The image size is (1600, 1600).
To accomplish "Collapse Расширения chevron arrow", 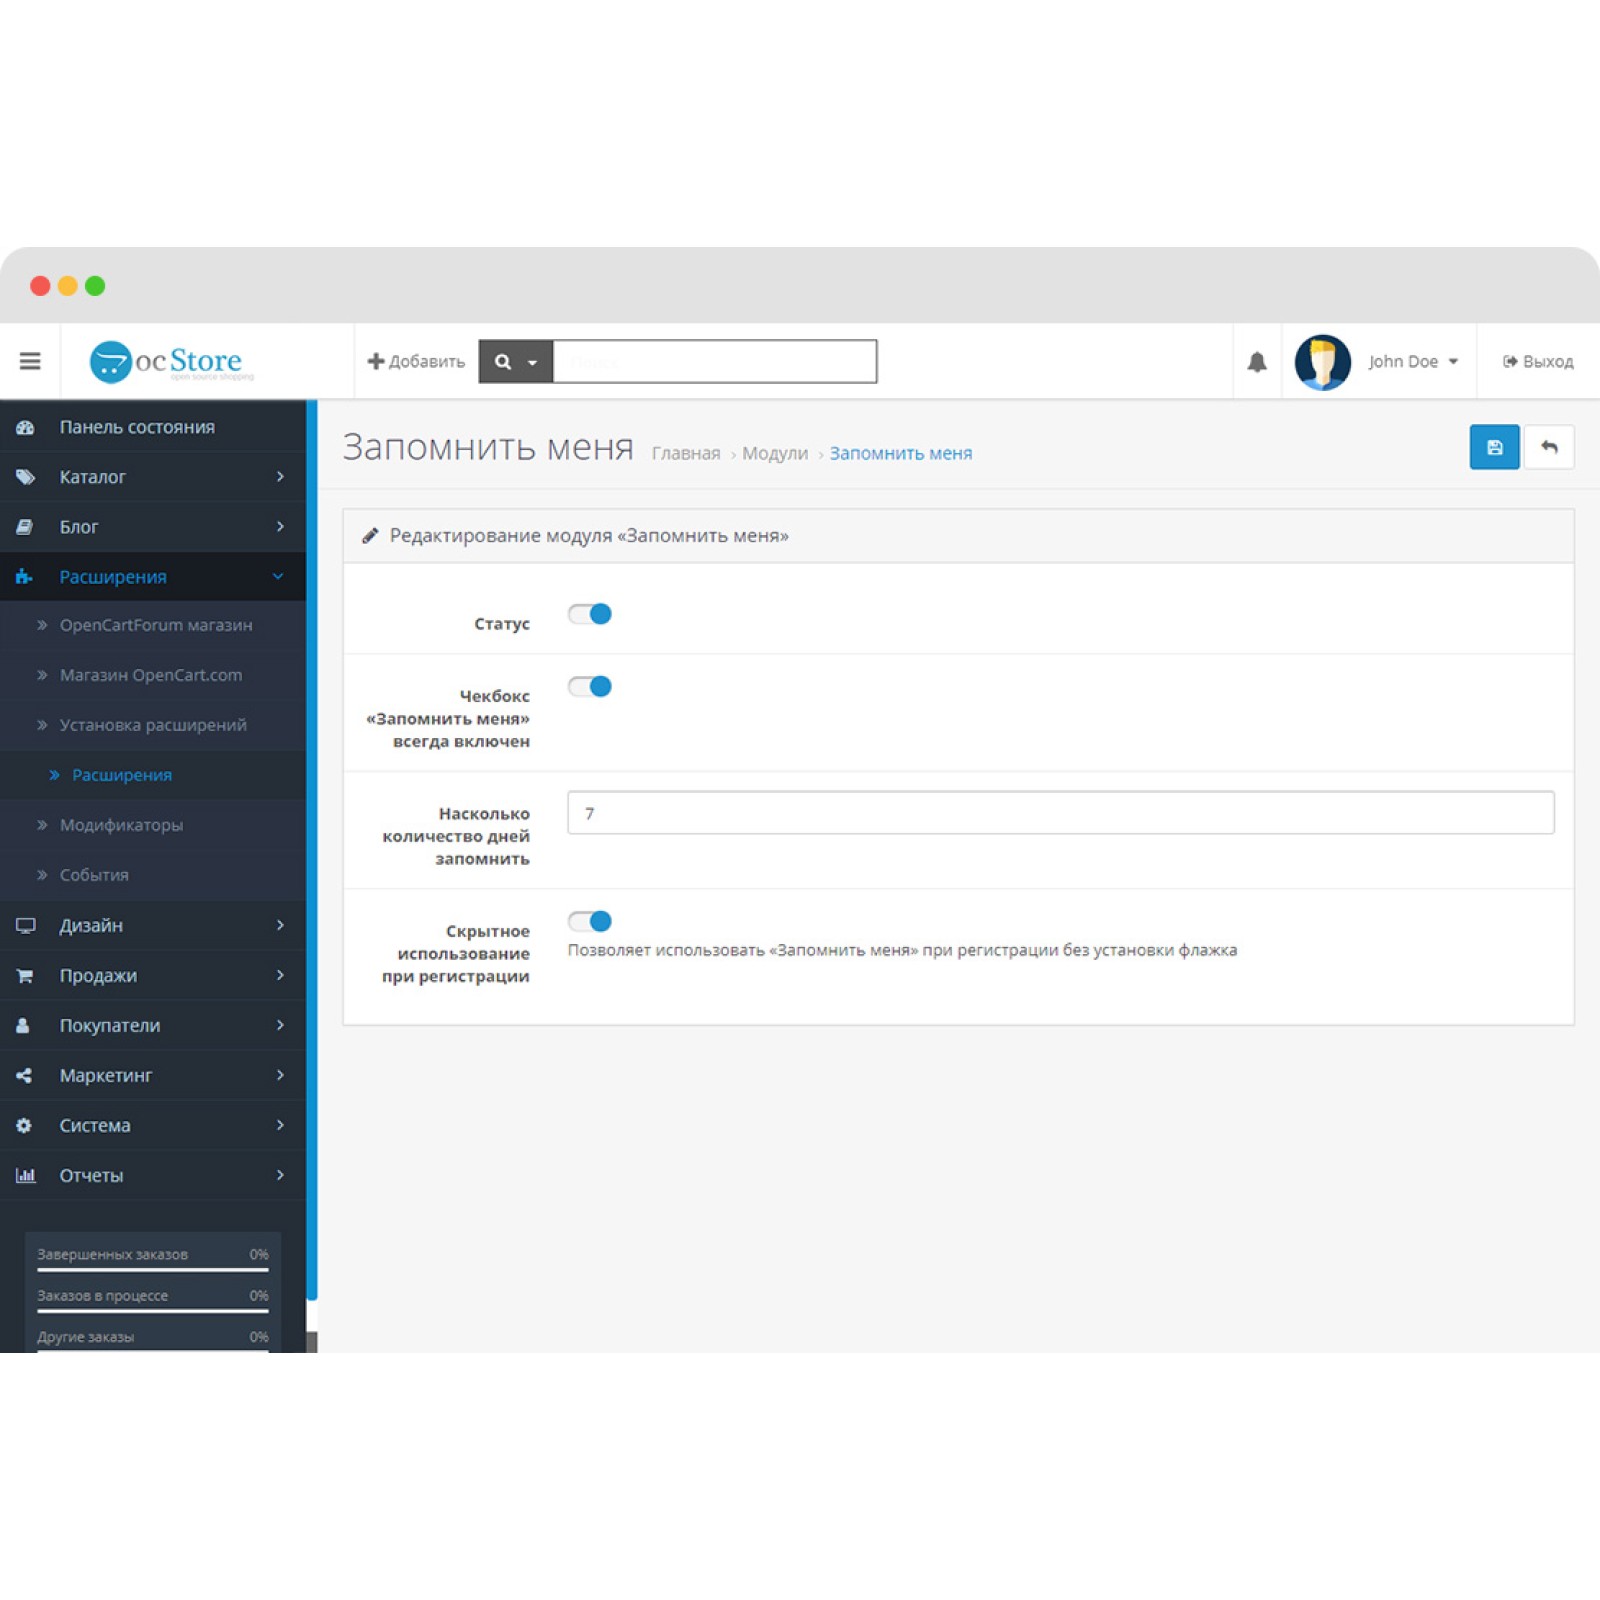I will (278, 577).
